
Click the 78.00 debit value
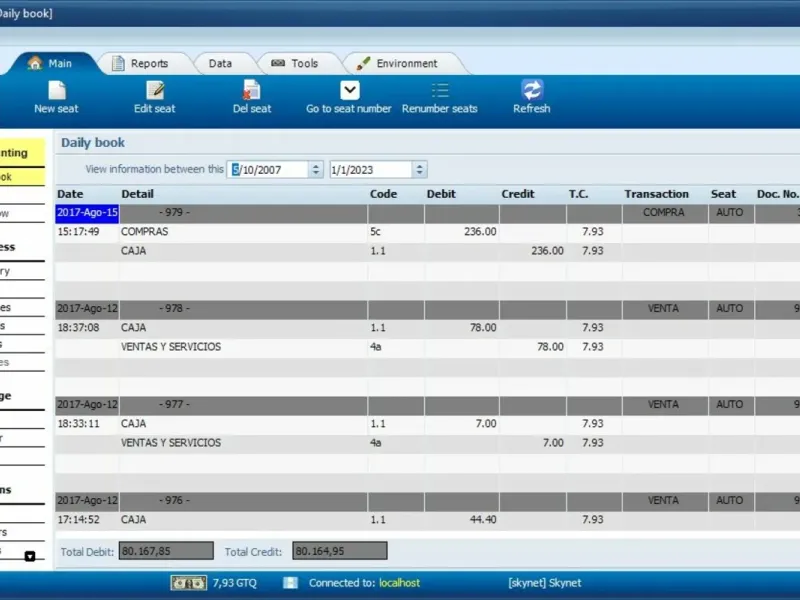483,328
